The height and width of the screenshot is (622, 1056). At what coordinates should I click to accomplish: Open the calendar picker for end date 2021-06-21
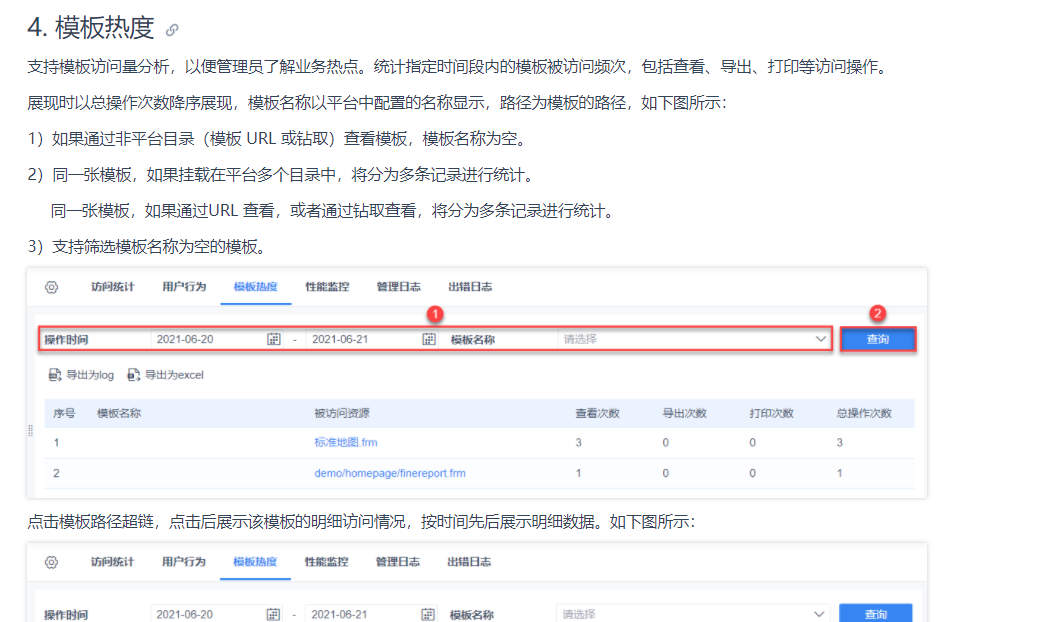point(429,339)
